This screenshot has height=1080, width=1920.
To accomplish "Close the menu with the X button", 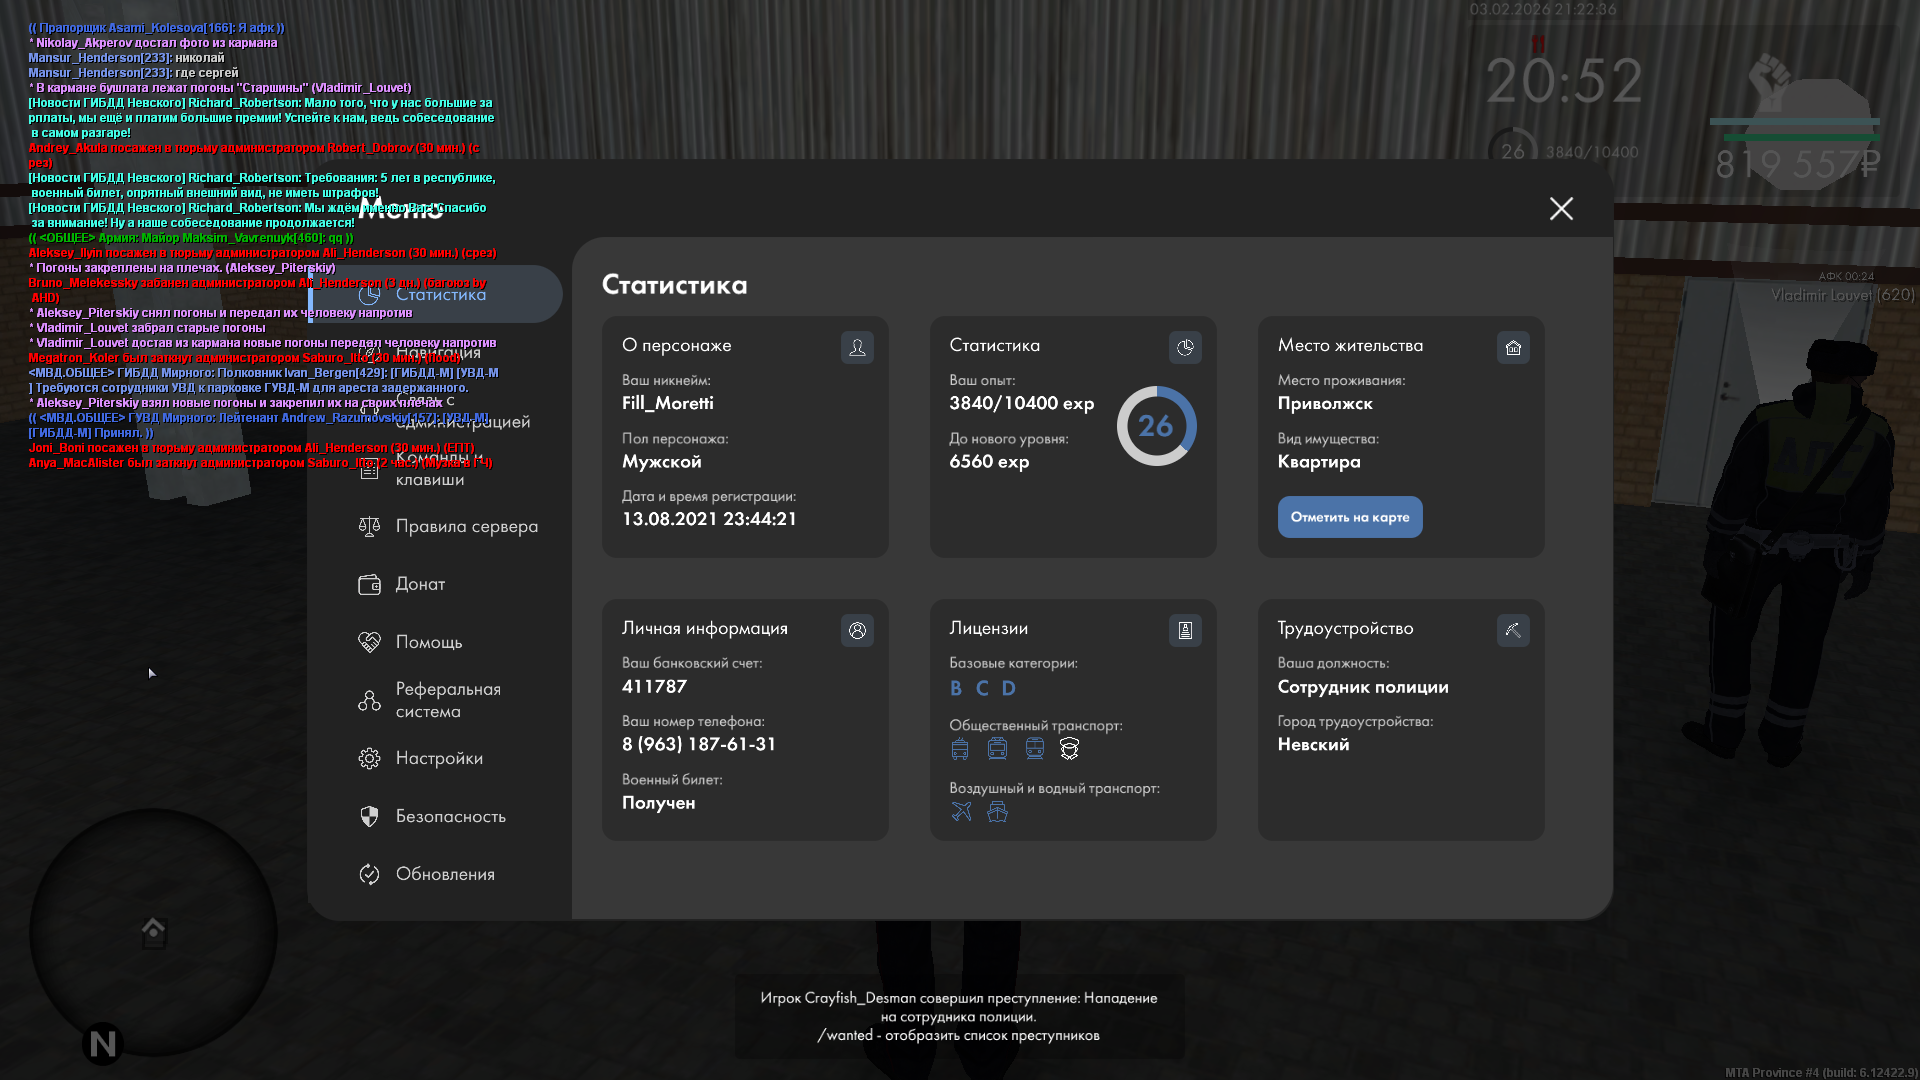I will (x=1561, y=208).
